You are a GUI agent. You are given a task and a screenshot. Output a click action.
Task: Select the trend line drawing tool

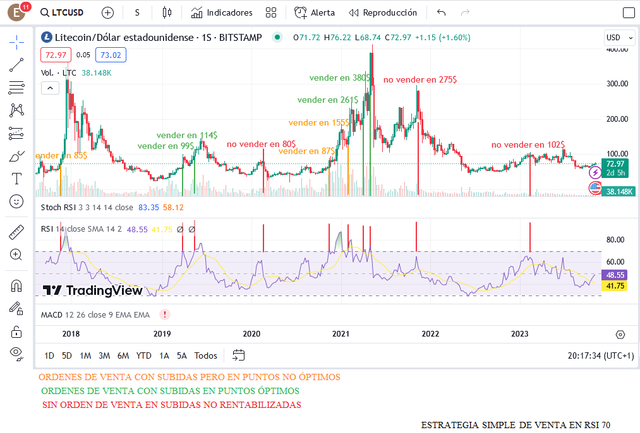pyautogui.click(x=16, y=65)
